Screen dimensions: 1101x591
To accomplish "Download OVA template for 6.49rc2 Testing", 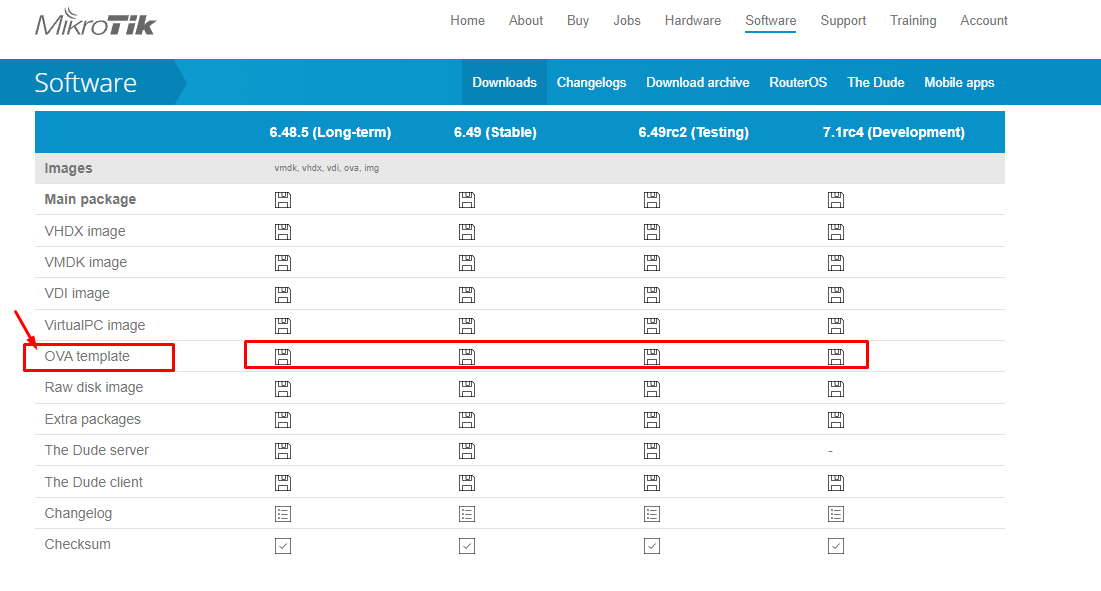I will tap(652, 357).
